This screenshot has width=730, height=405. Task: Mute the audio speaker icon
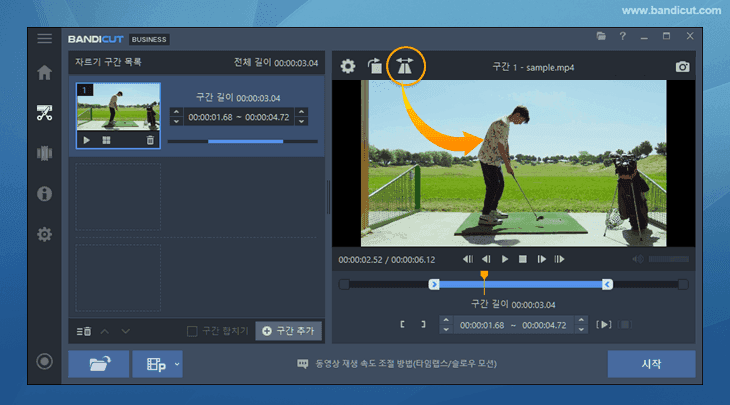pos(638,259)
